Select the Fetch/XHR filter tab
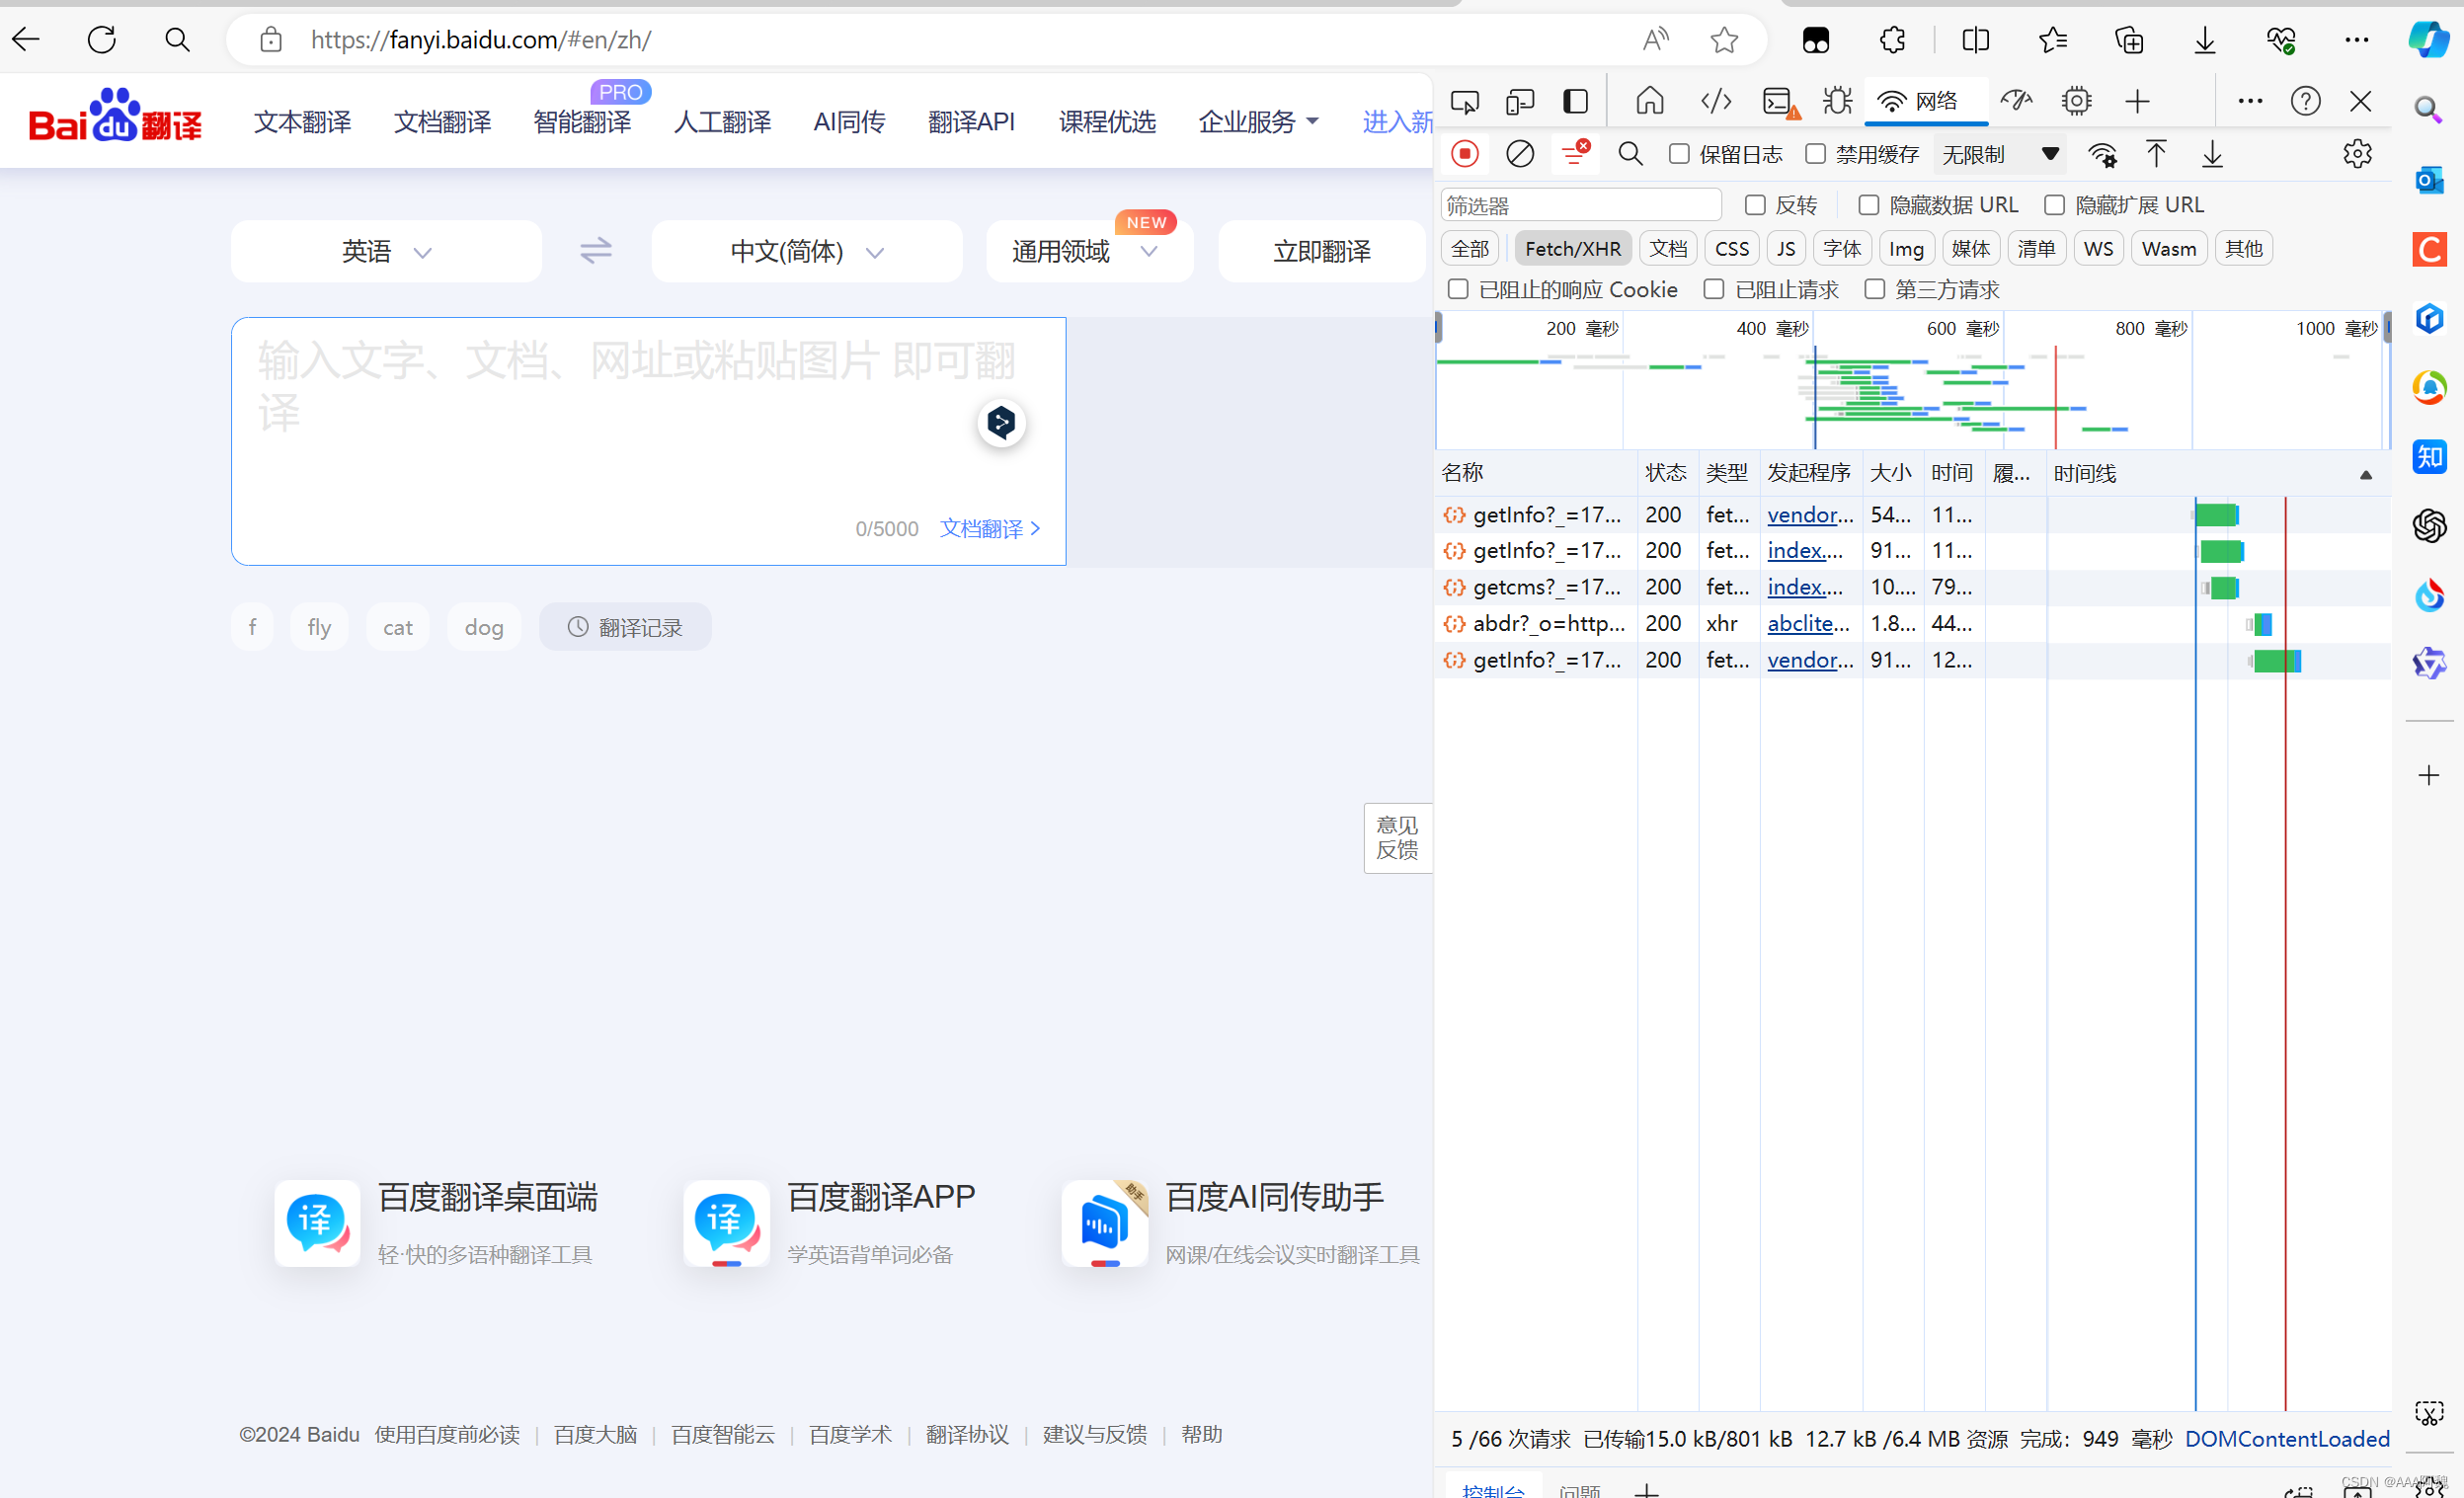The height and width of the screenshot is (1498, 2464). point(1572,249)
